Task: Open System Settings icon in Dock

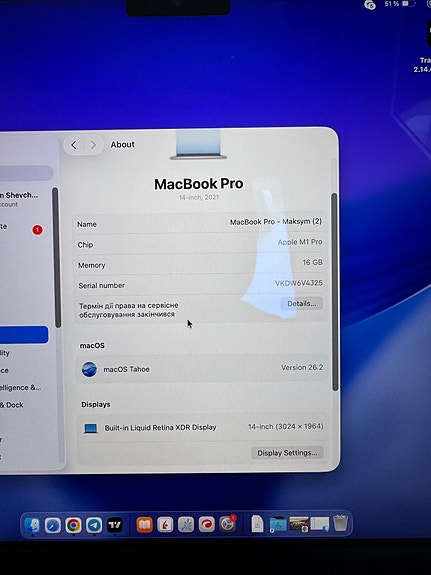Action: point(227,524)
